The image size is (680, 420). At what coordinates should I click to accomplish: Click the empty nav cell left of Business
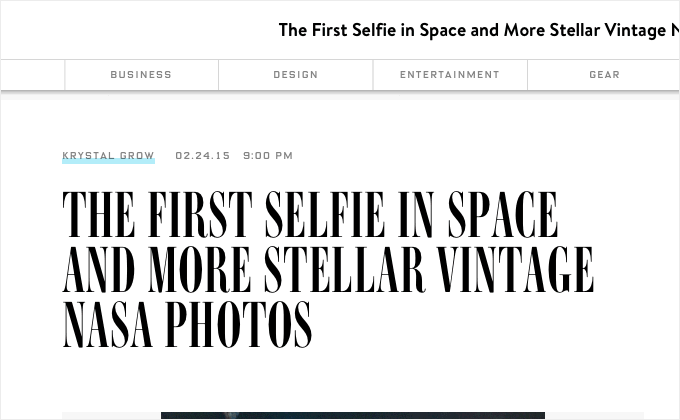[32, 75]
